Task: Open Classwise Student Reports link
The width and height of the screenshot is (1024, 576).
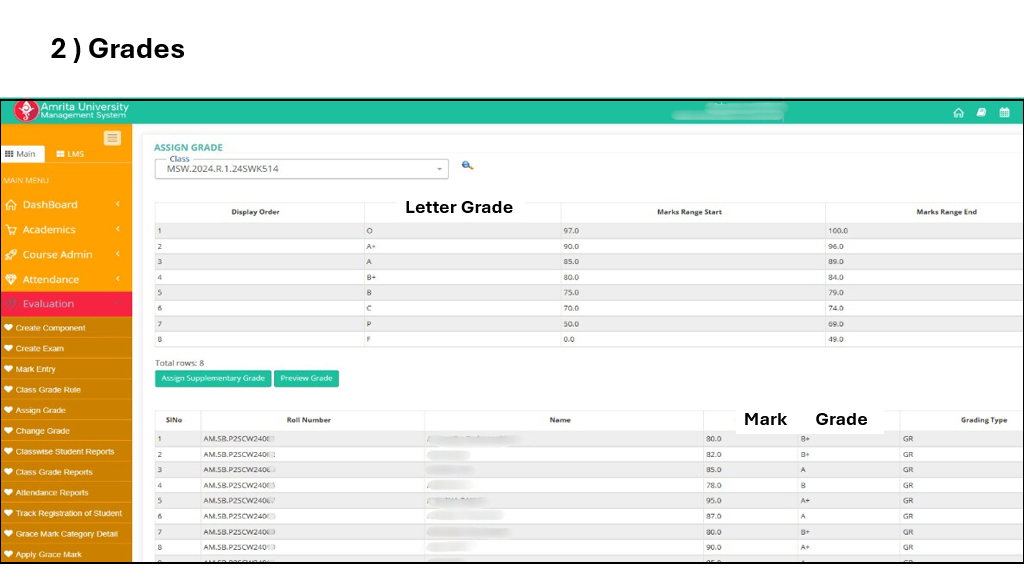Action: (x=64, y=452)
